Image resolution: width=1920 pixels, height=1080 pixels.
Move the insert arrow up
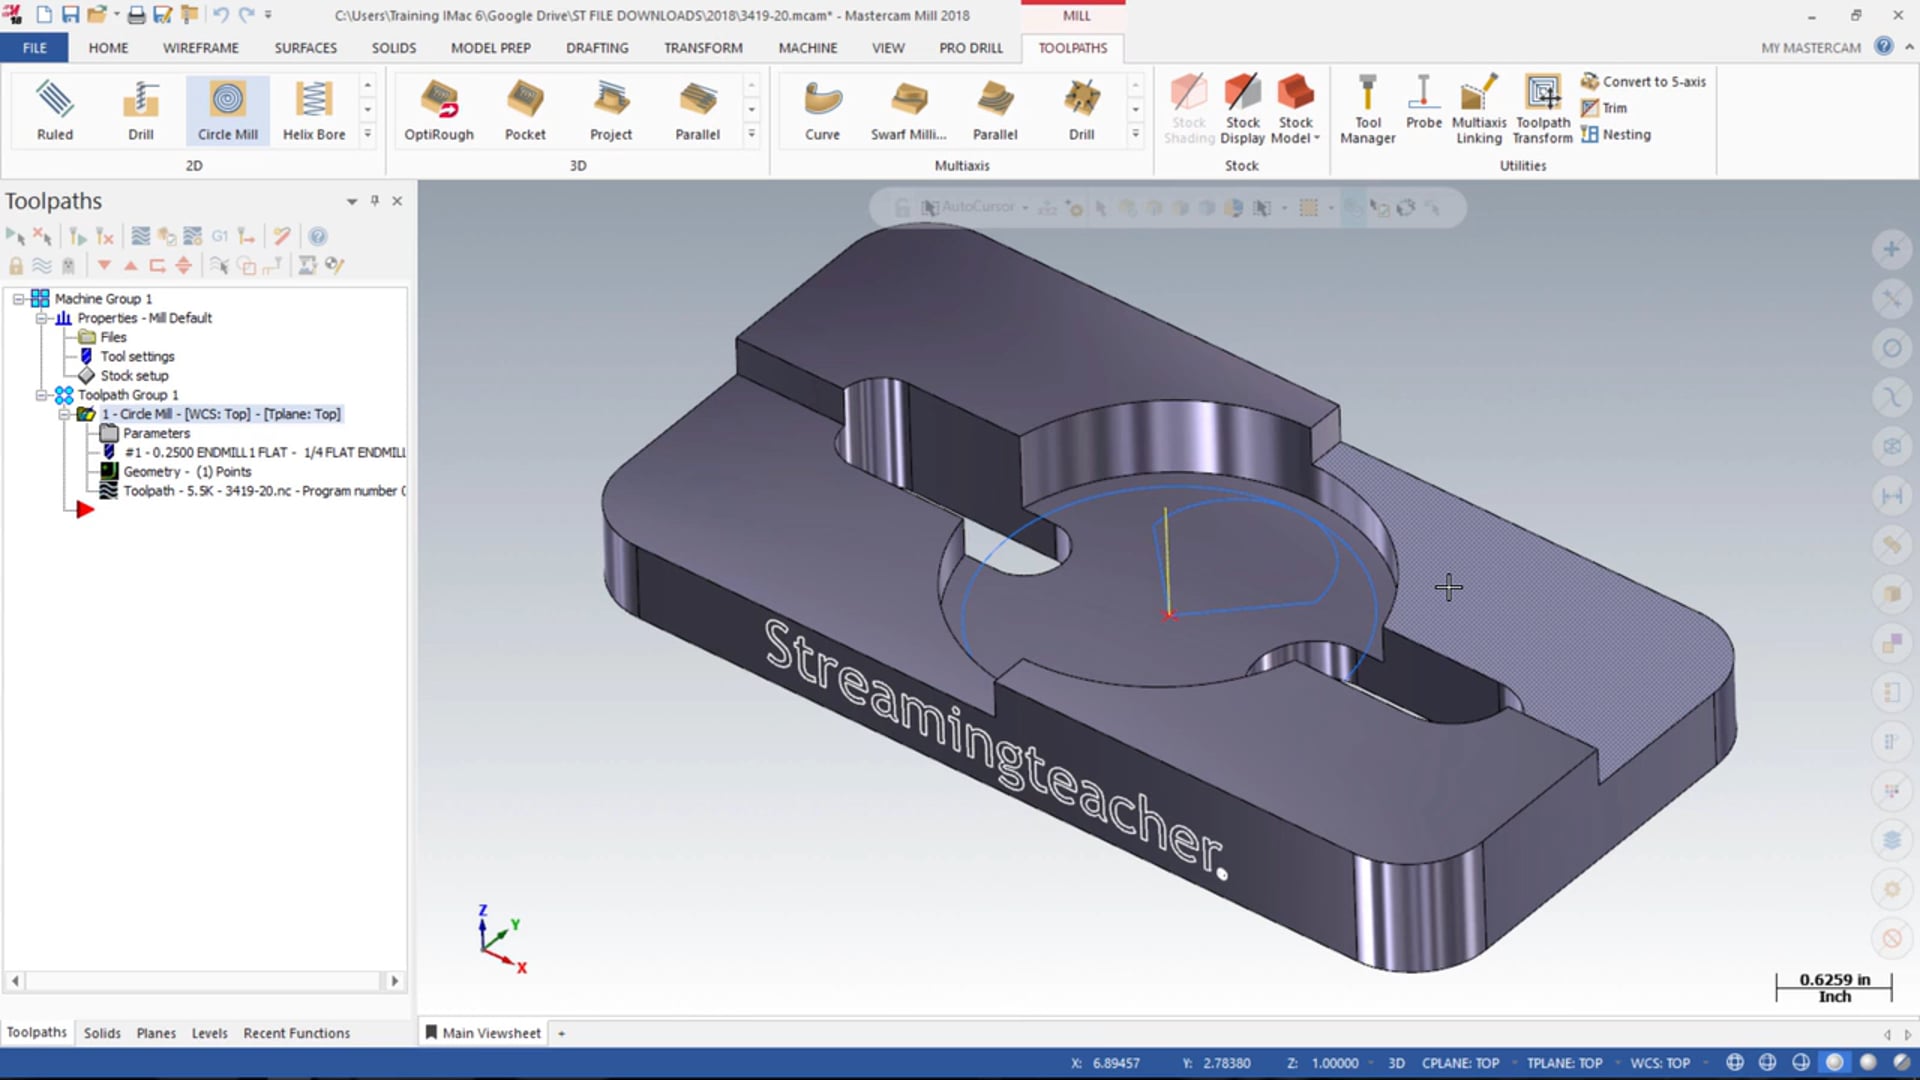tap(130, 265)
